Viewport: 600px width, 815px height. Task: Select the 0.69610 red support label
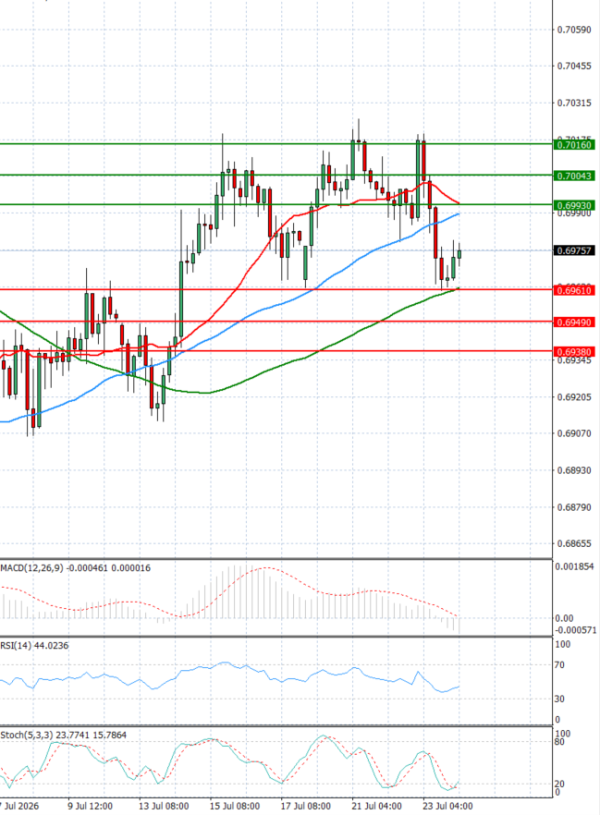574,291
